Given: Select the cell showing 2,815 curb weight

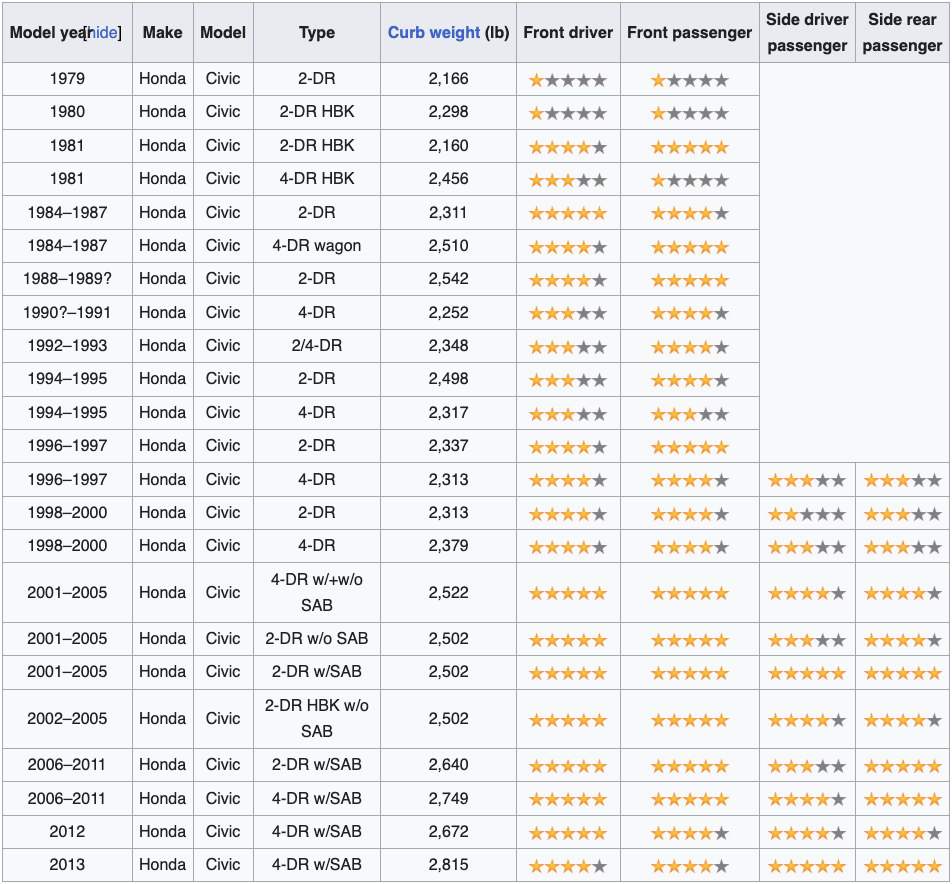Looking at the screenshot, I should coord(447,865).
